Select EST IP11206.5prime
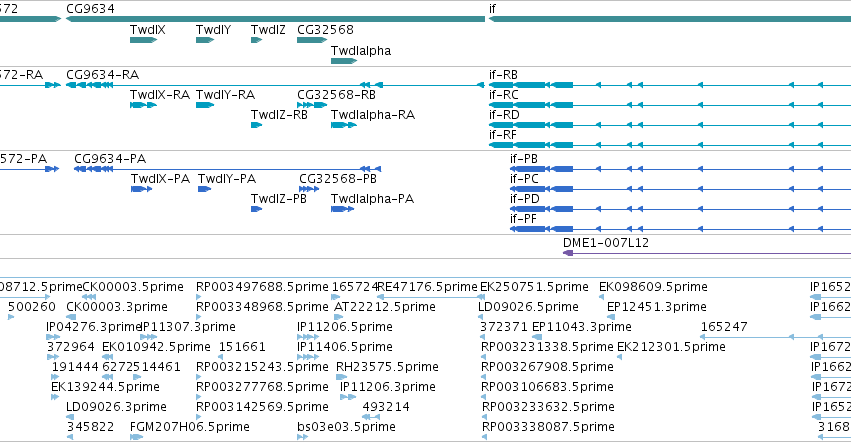The height and width of the screenshot is (442, 851). click(345, 327)
